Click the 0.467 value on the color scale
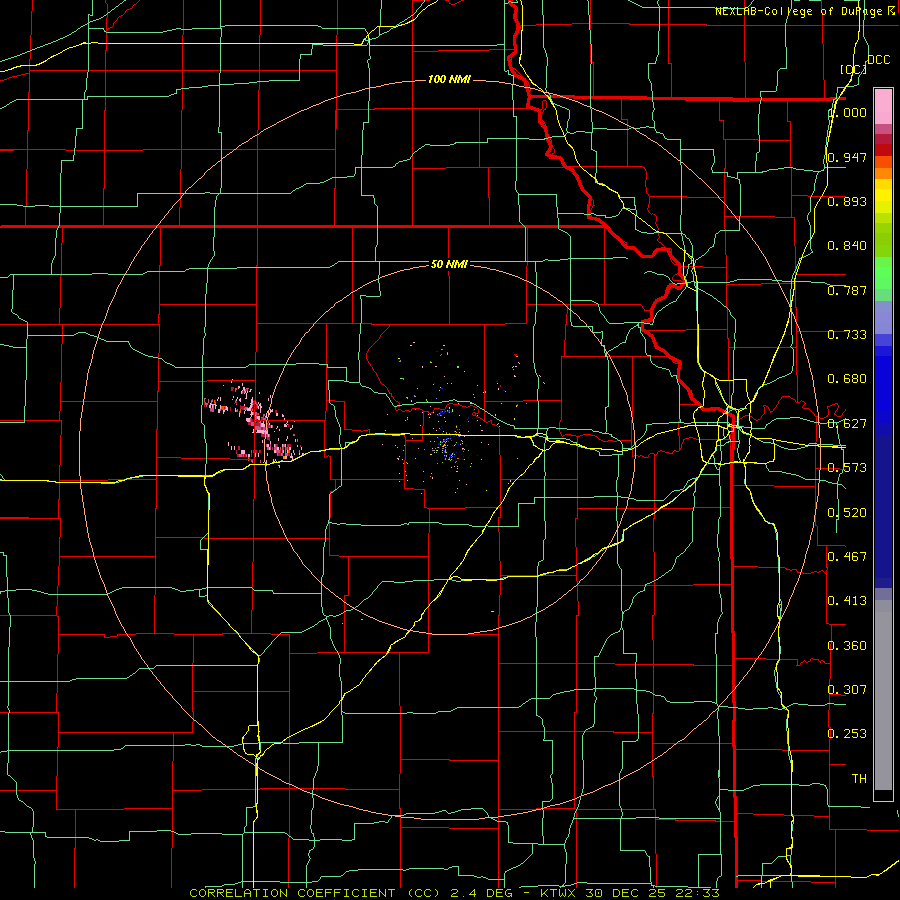The width and height of the screenshot is (900, 900). (847, 557)
